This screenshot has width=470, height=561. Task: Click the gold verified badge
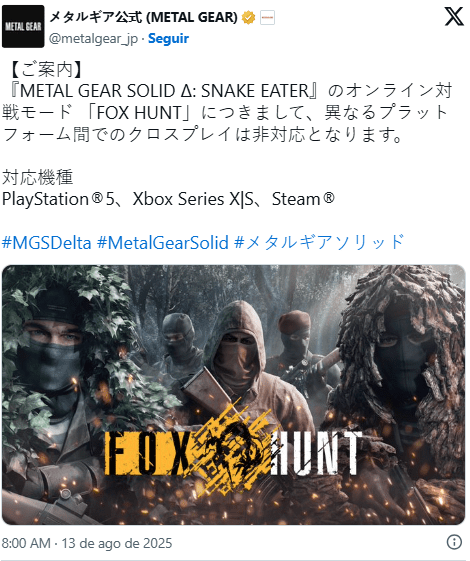(248, 17)
